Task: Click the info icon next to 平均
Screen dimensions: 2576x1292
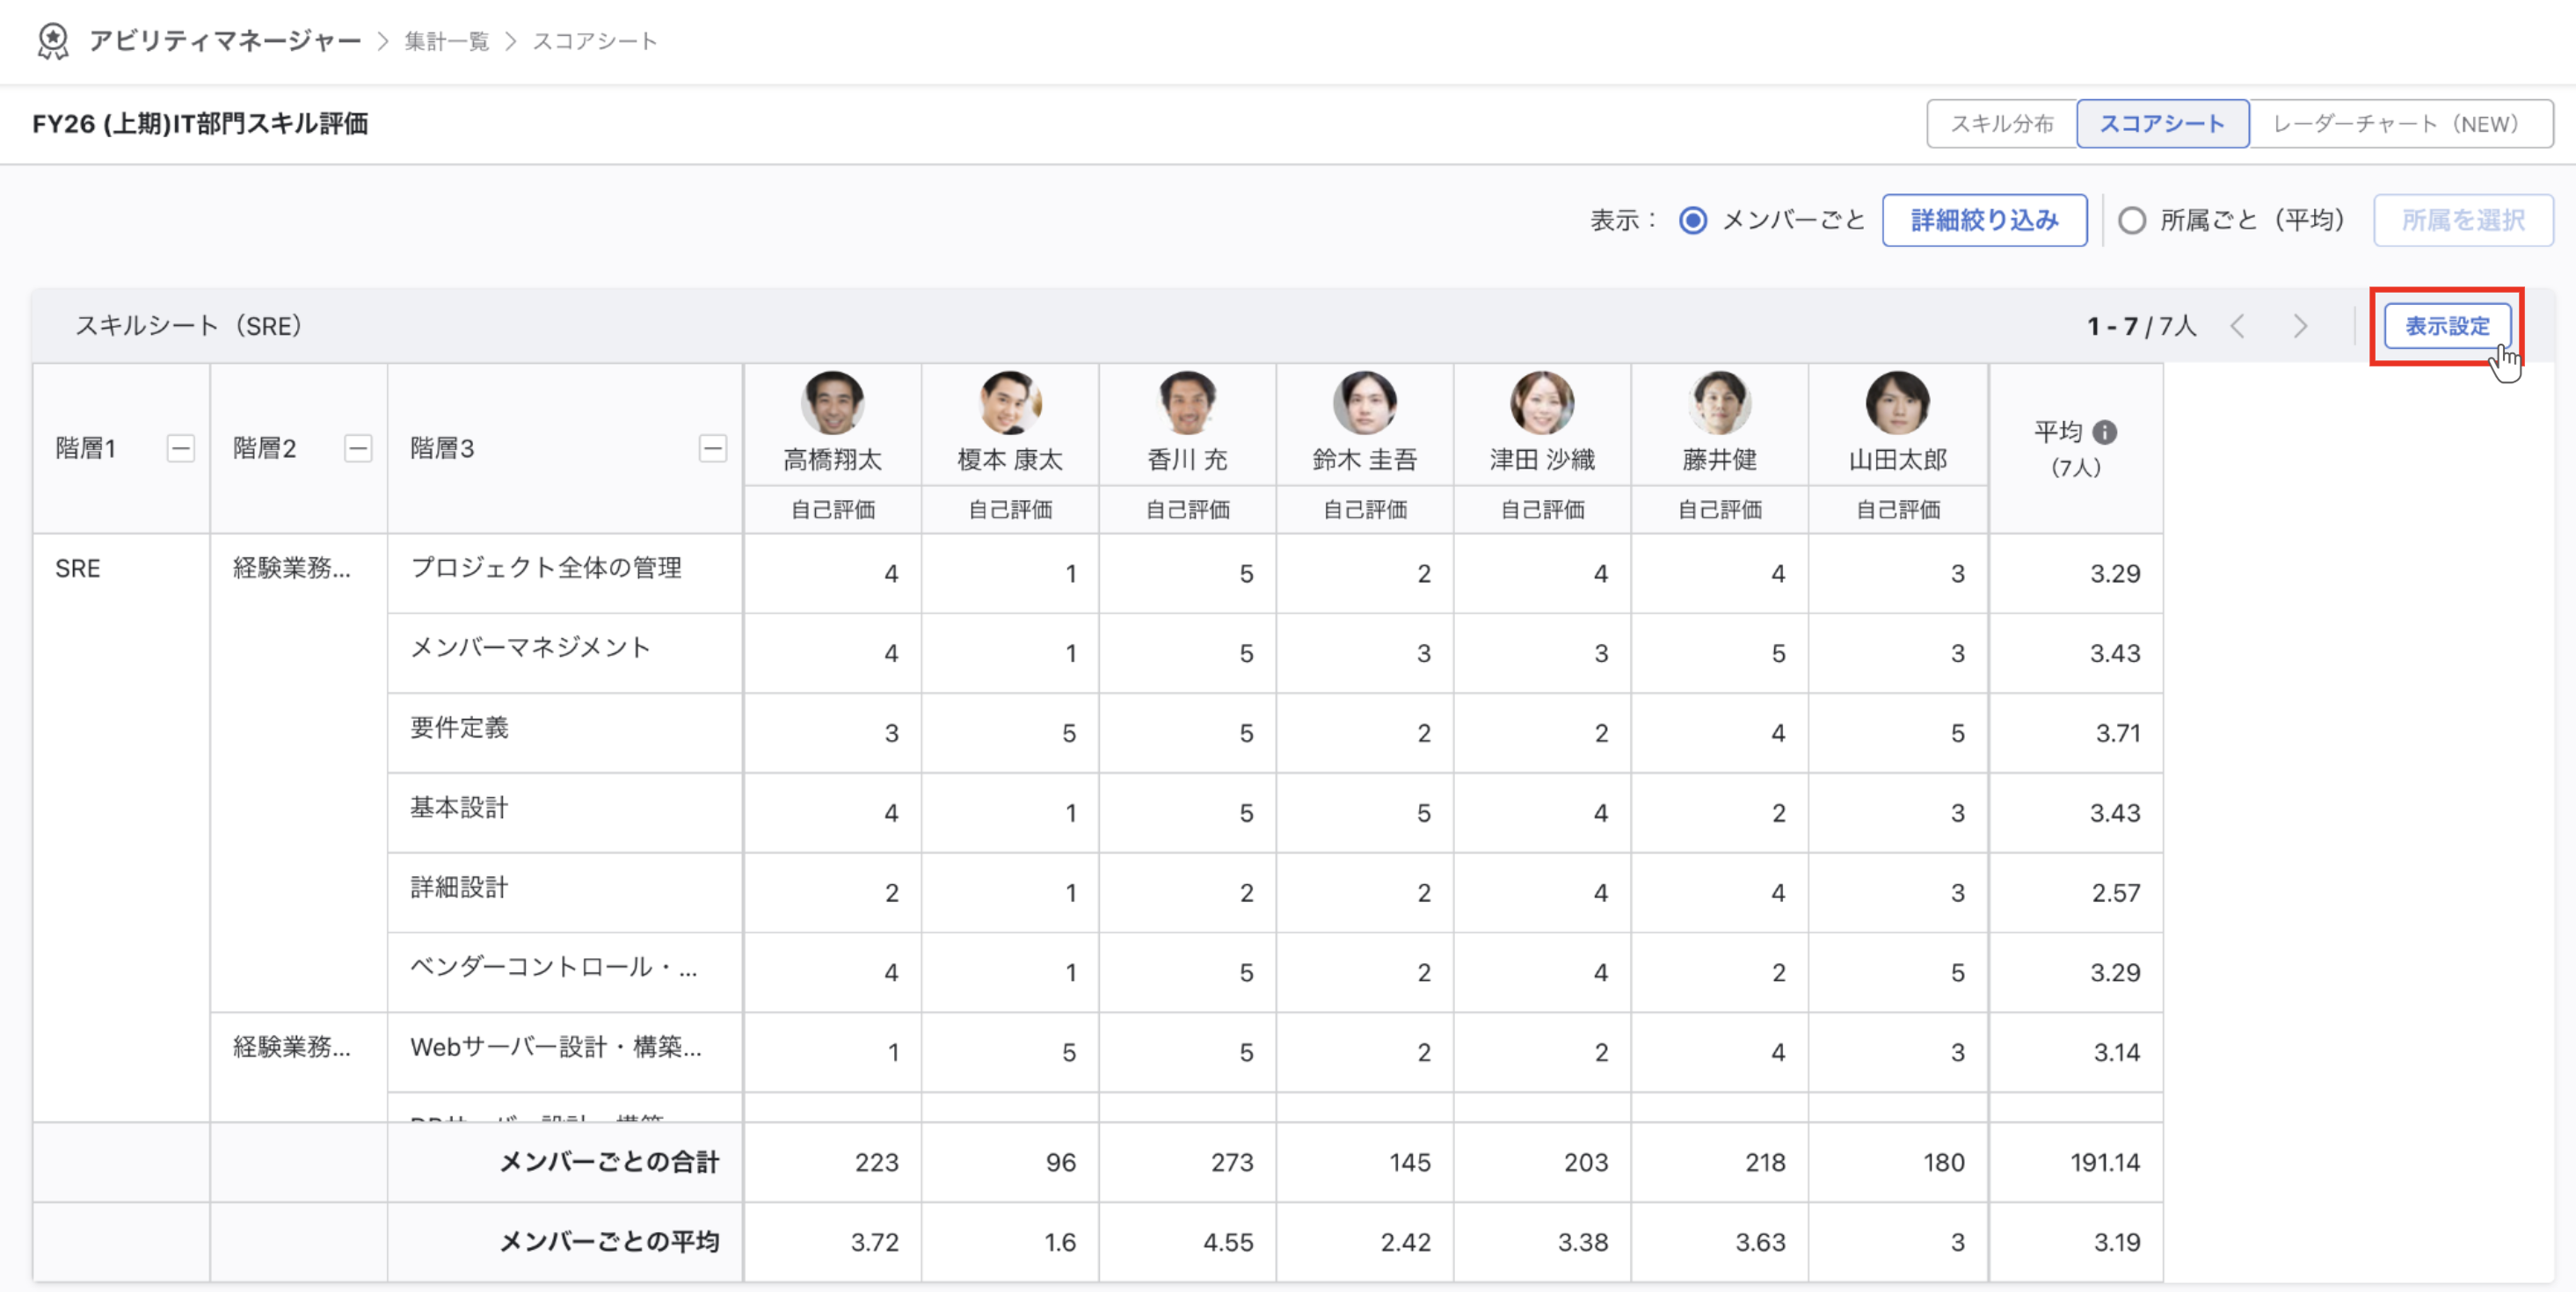Action: (2104, 432)
